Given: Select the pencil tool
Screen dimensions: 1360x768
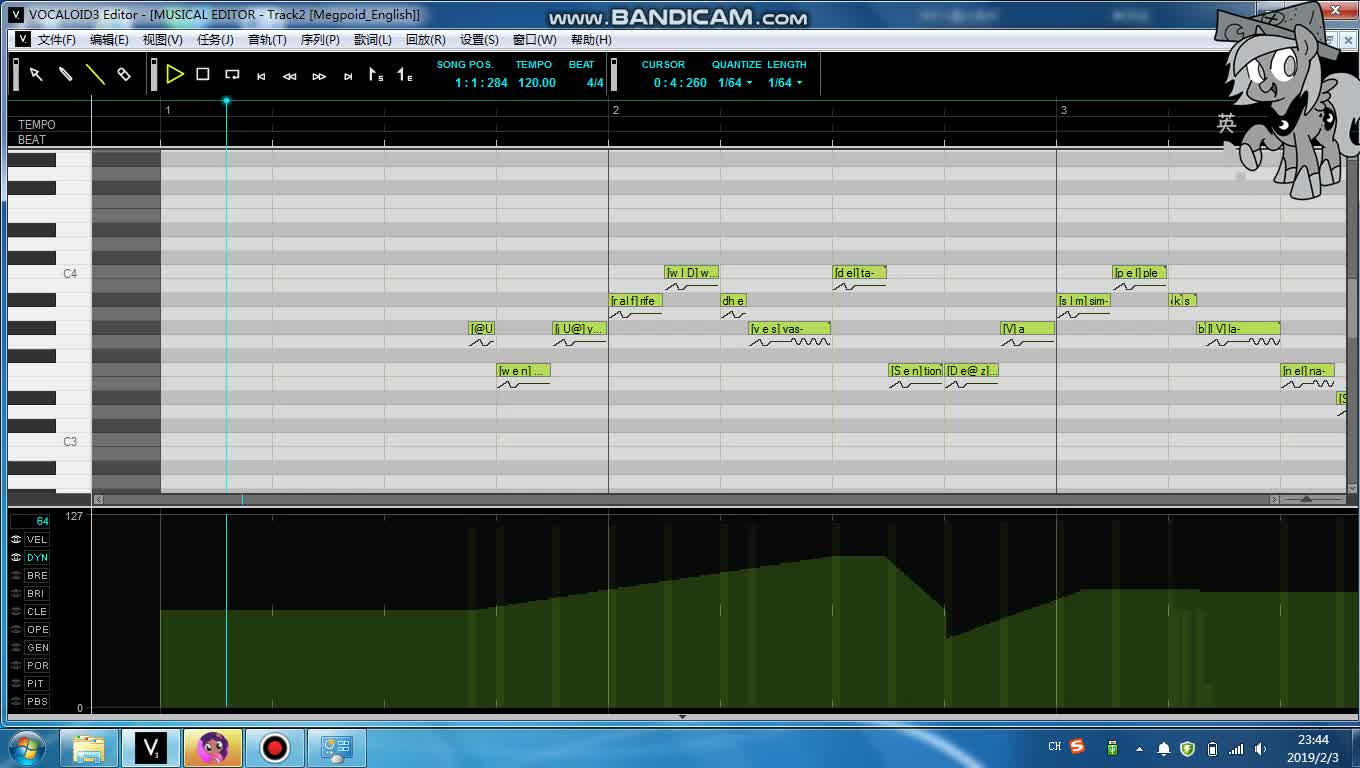Looking at the screenshot, I should pyautogui.click(x=65, y=75).
